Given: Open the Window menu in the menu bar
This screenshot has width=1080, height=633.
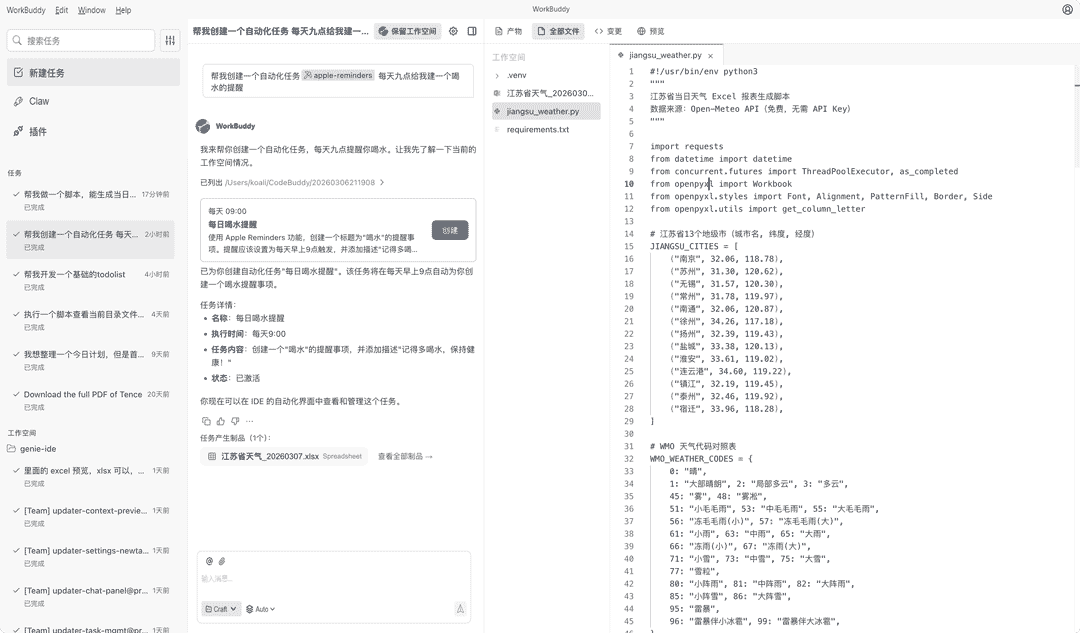Looking at the screenshot, I should tap(91, 9).
